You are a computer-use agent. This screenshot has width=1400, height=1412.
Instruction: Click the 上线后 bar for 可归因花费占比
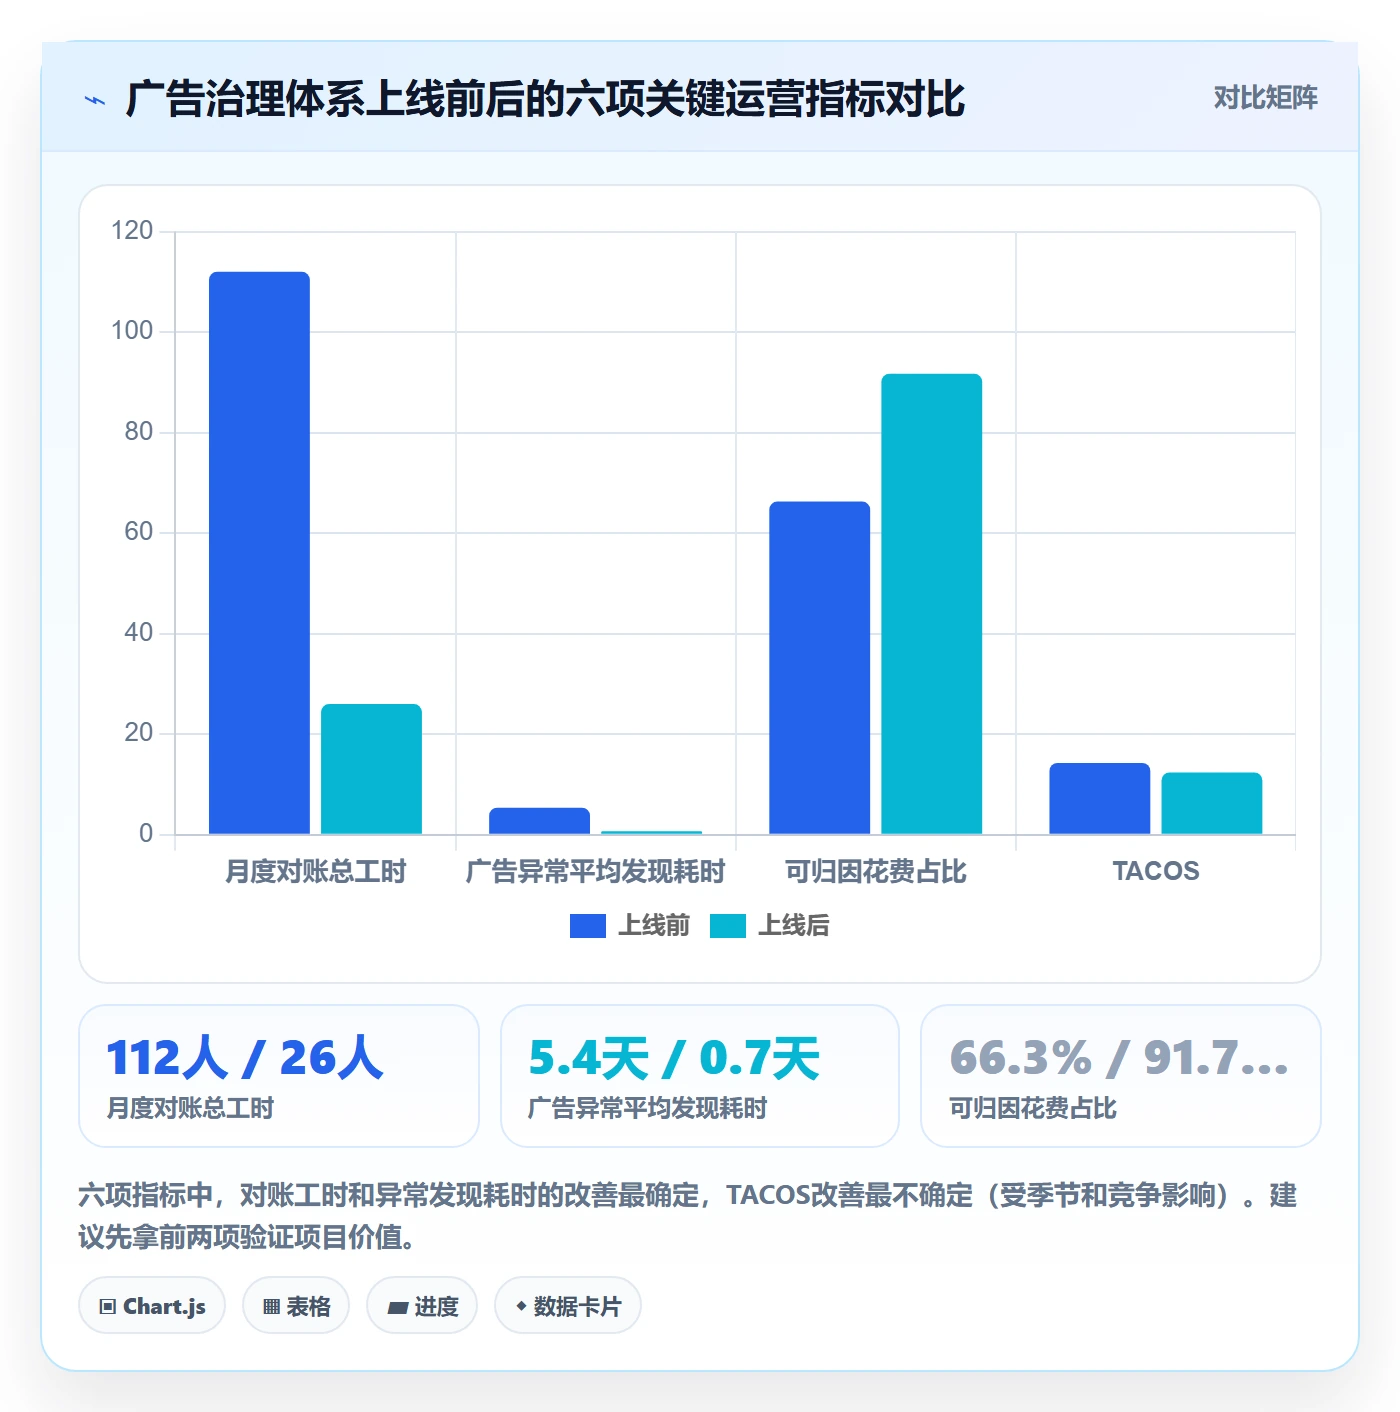931,604
